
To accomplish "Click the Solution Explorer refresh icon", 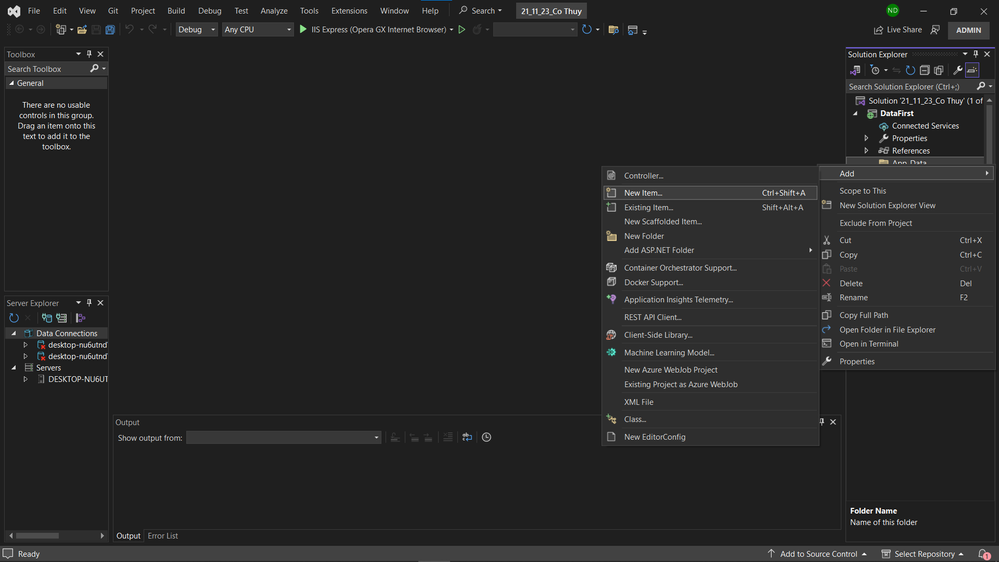I will coord(910,70).
